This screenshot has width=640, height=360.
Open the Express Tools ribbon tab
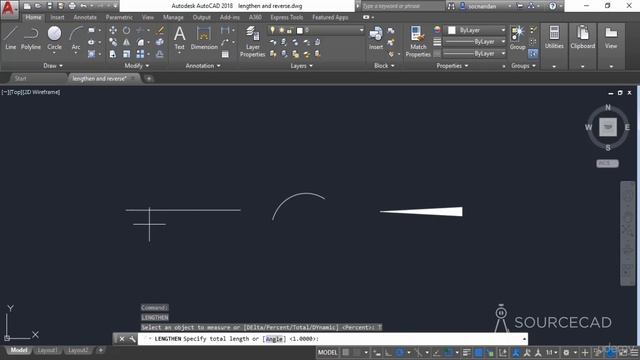click(287, 17)
